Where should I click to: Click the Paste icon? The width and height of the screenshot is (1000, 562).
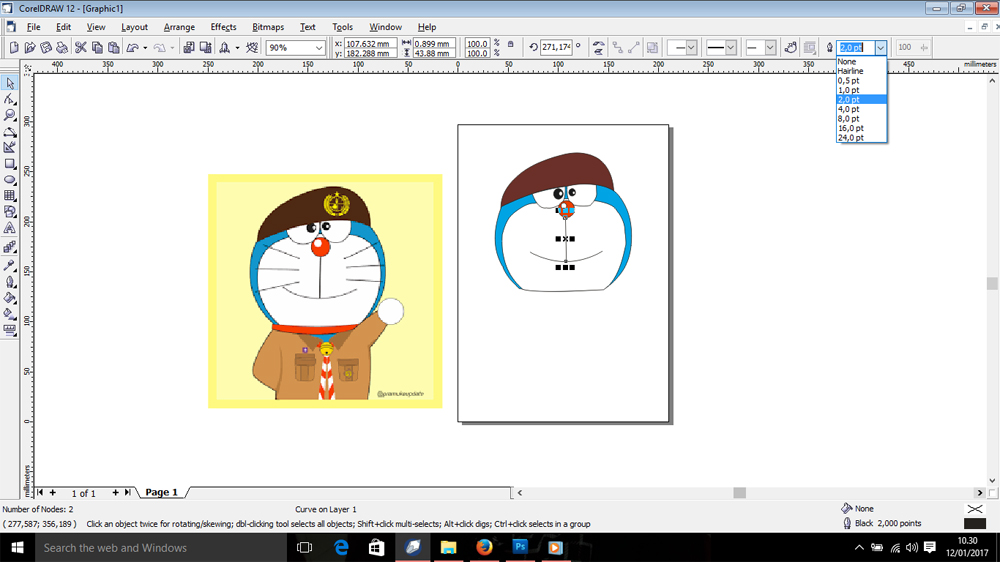(114, 47)
